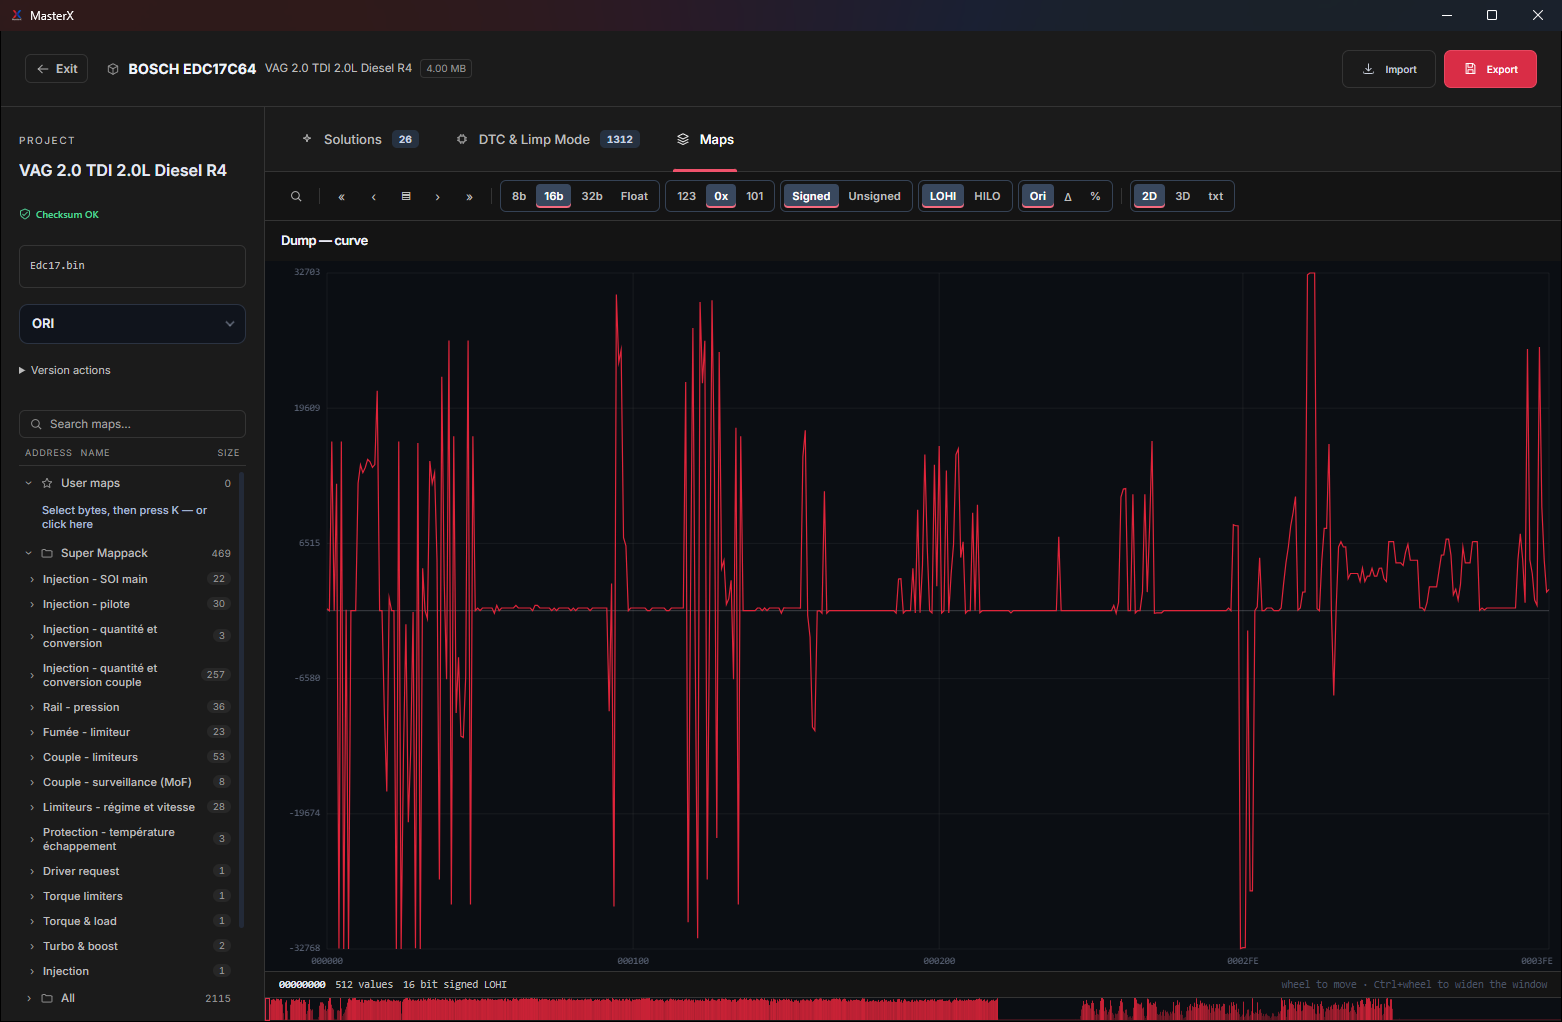
Task: Set values to Unsigned
Action: (x=874, y=196)
